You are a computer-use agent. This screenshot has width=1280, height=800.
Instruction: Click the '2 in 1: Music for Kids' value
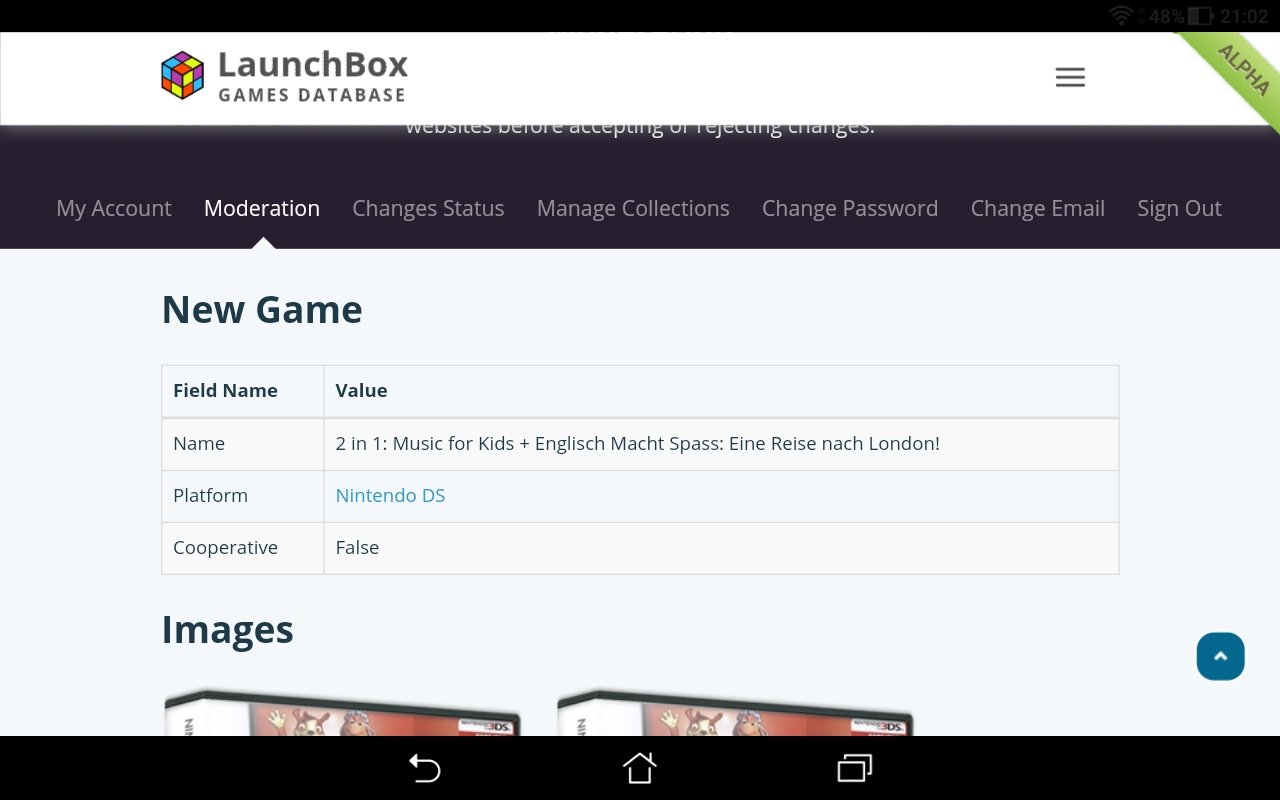(637, 443)
